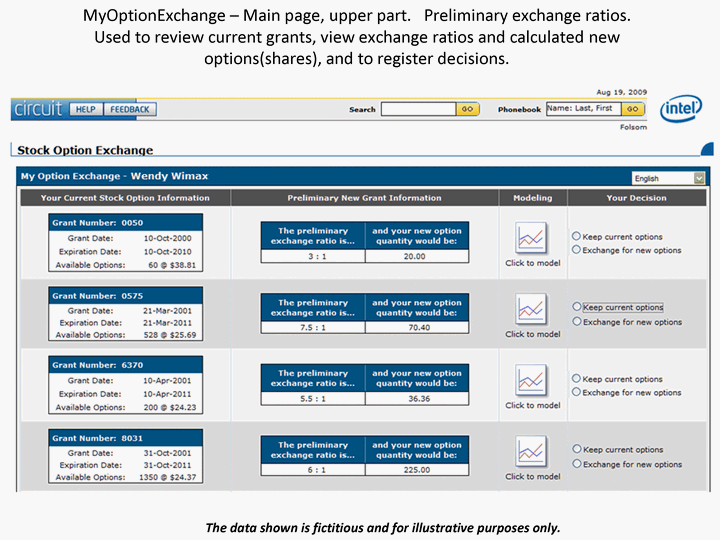Select Keep current options for grant 6370
The height and width of the screenshot is (540, 720).
577,379
